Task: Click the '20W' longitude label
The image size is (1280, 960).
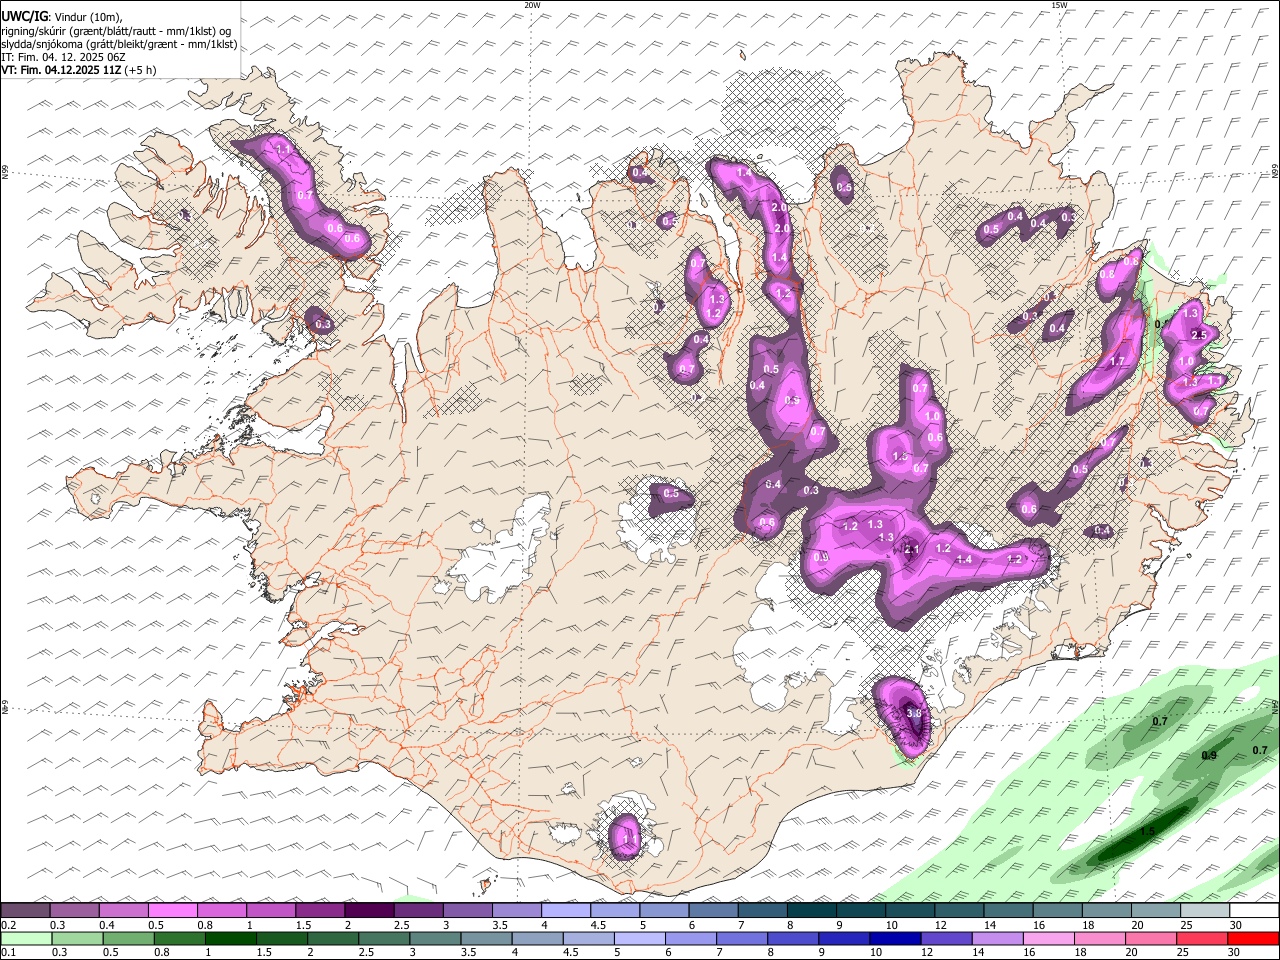Action: tap(532, 5)
